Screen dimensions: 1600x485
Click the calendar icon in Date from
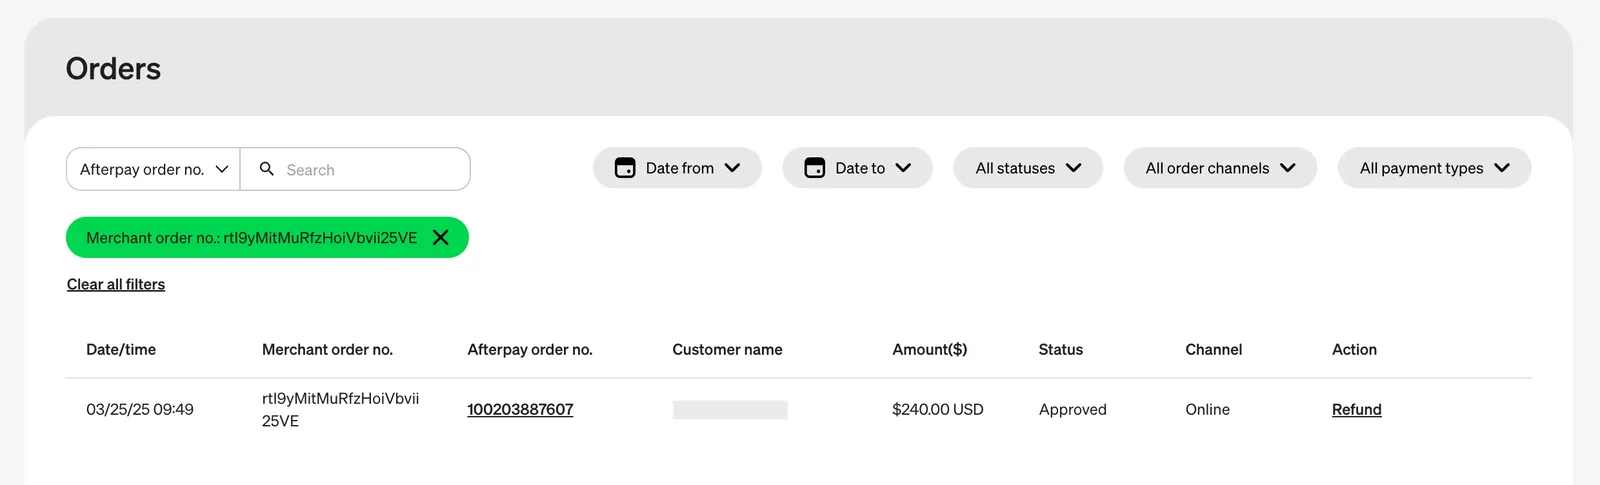tap(625, 168)
